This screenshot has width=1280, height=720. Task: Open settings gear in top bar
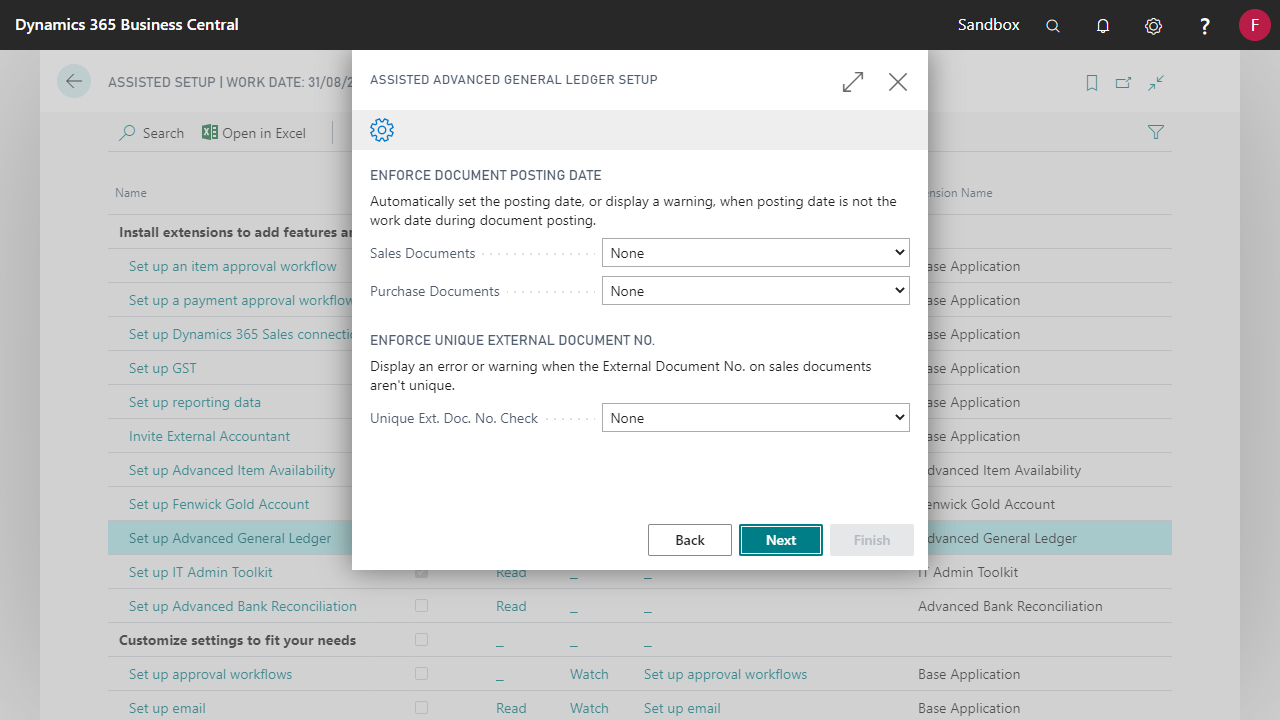1153,25
